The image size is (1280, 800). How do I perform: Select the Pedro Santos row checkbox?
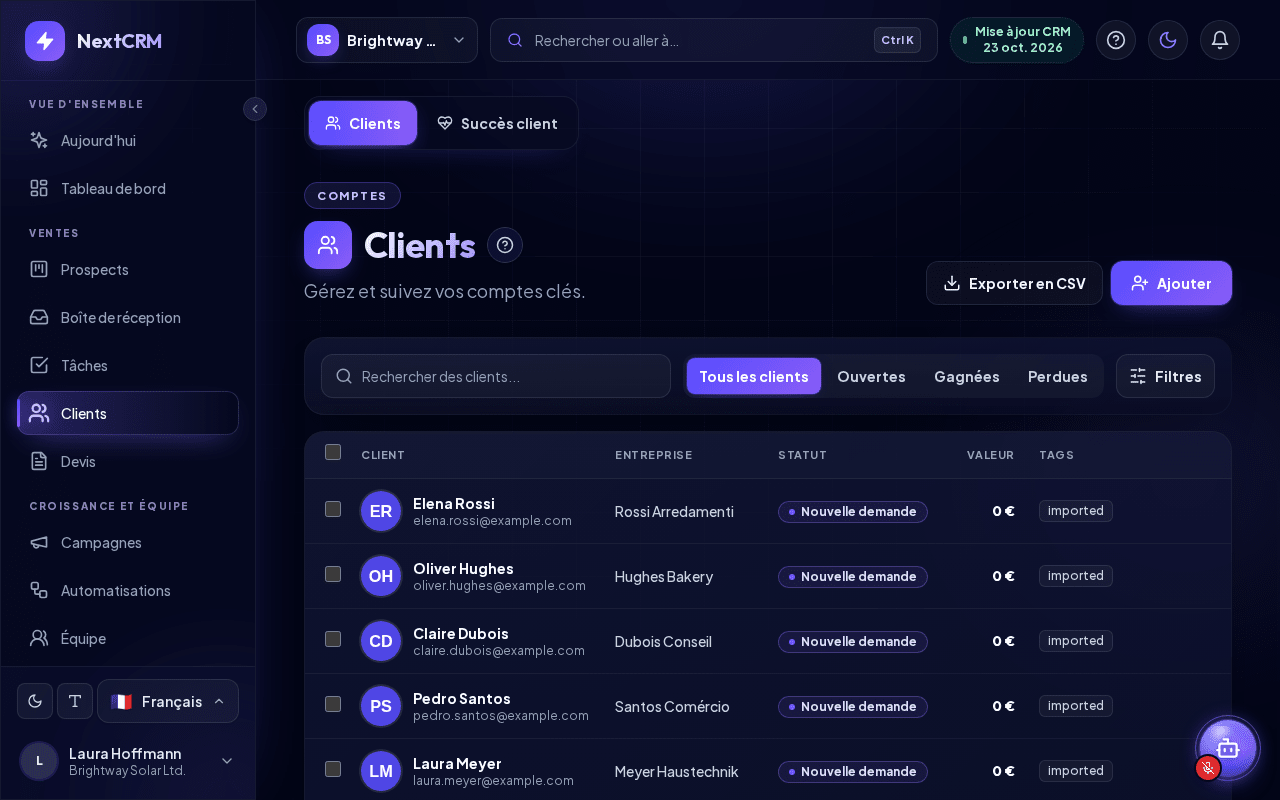[x=333, y=704]
